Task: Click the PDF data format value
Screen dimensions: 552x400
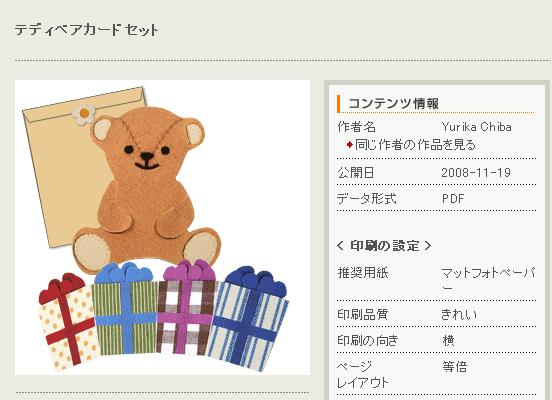Action: coord(453,199)
